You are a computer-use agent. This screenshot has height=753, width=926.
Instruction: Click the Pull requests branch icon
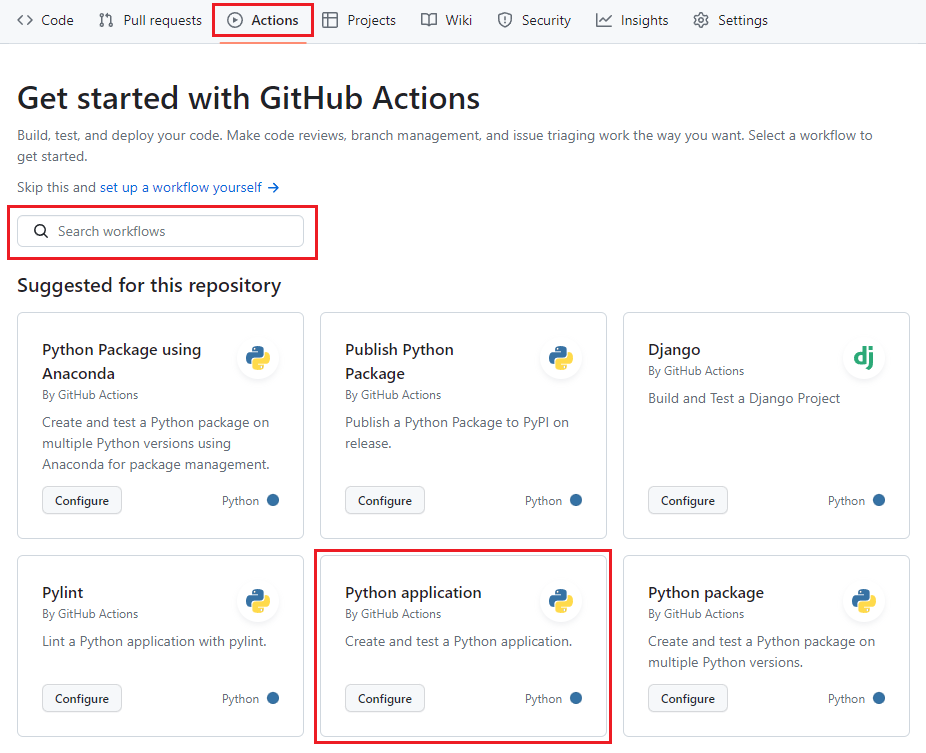pos(106,20)
